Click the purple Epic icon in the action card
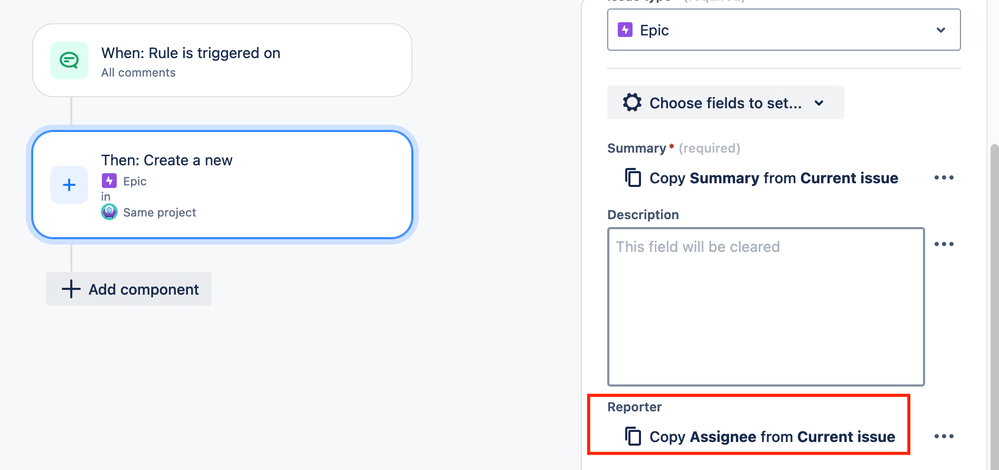 [109, 181]
